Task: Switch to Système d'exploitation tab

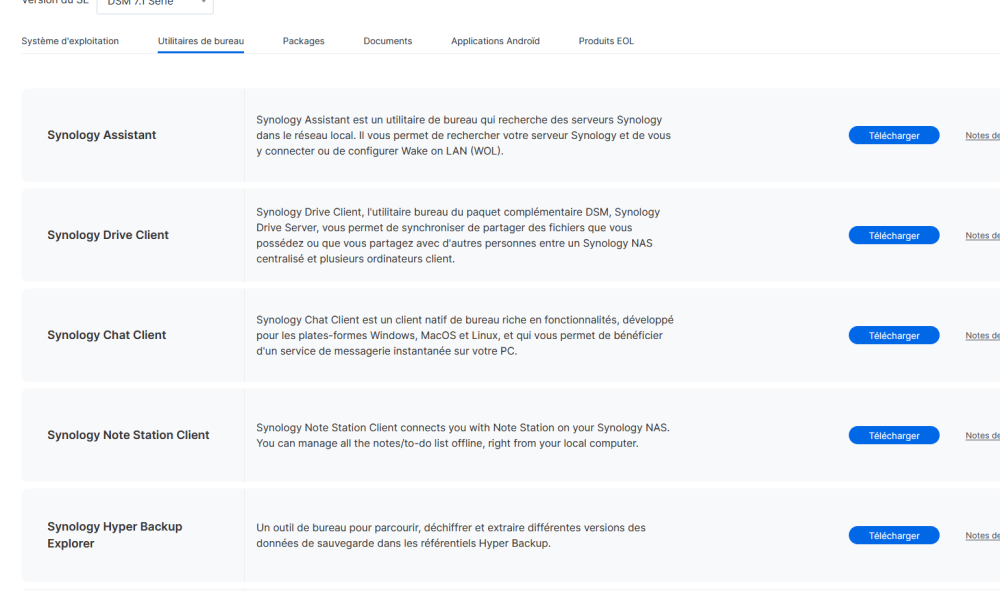Action: pos(70,41)
